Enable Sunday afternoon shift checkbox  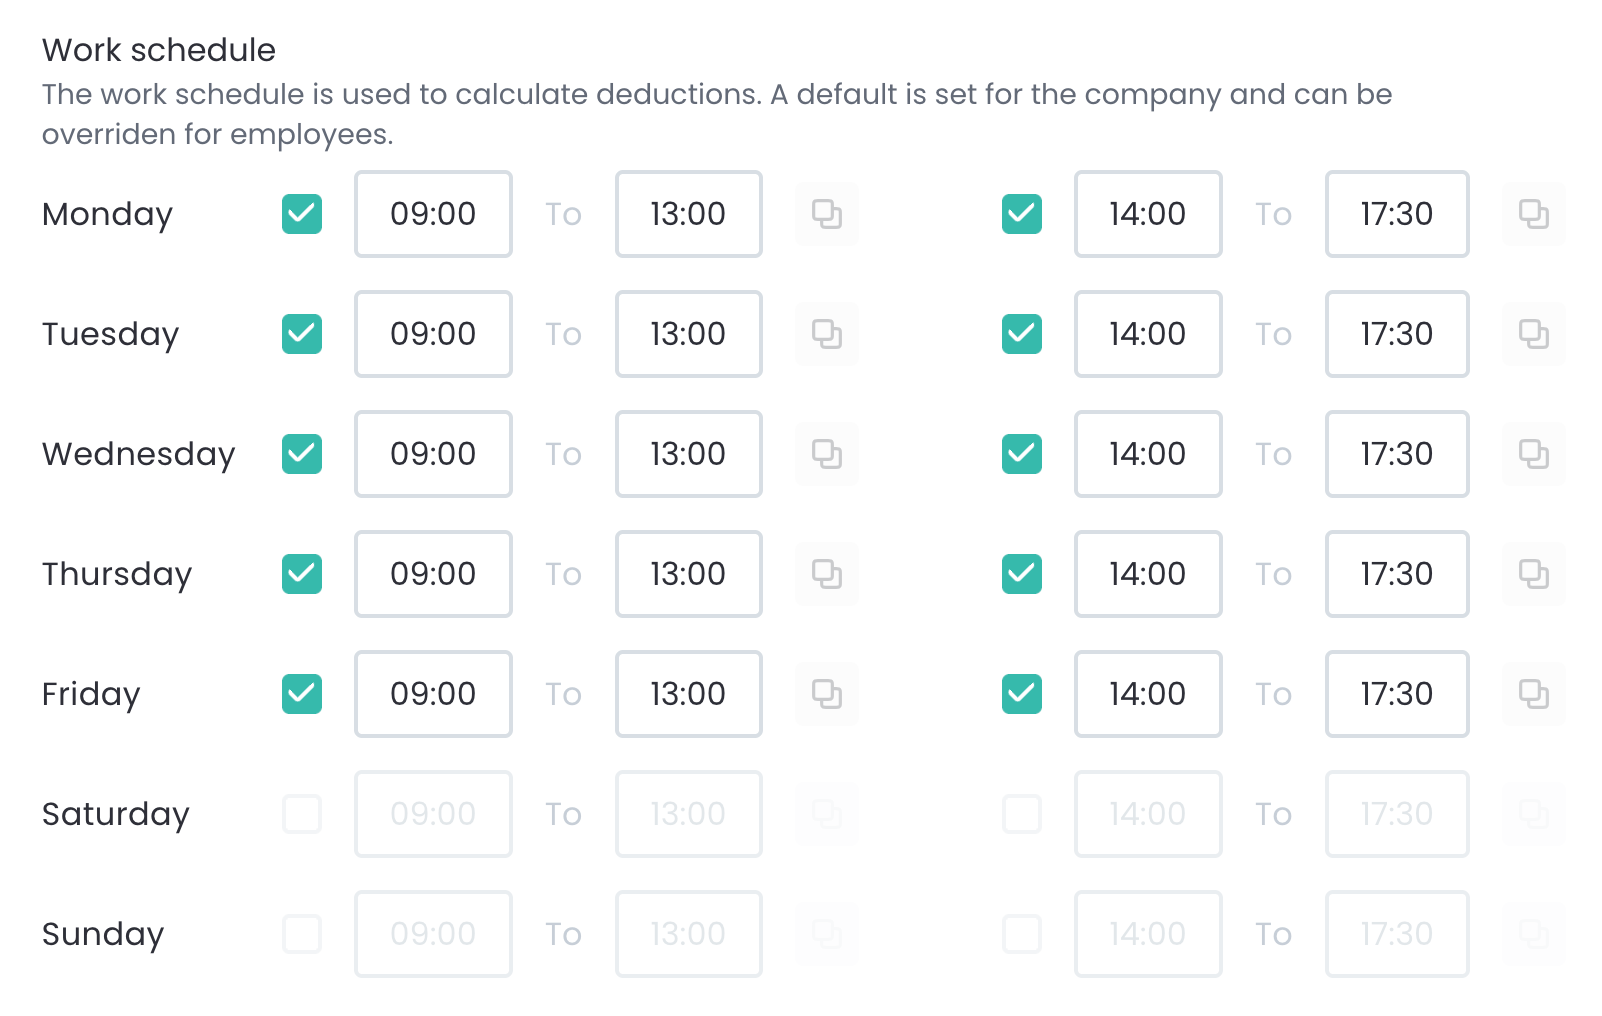(1022, 934)
